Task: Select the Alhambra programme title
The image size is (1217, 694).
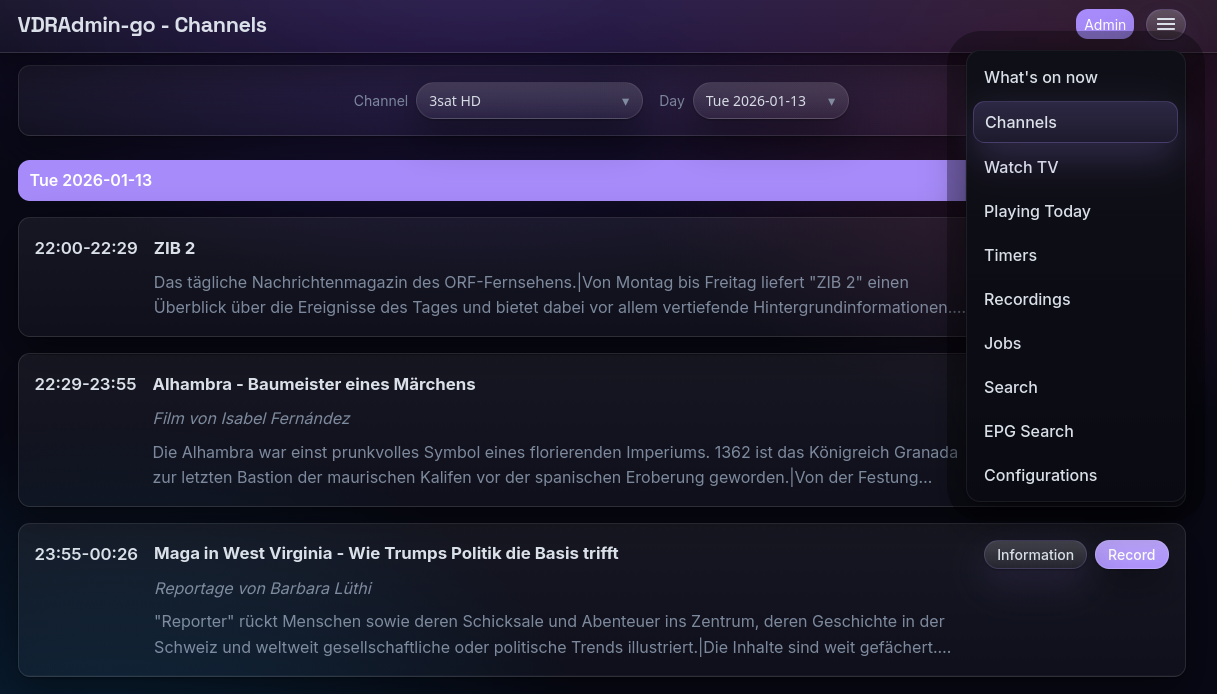Action: point(314,384)
